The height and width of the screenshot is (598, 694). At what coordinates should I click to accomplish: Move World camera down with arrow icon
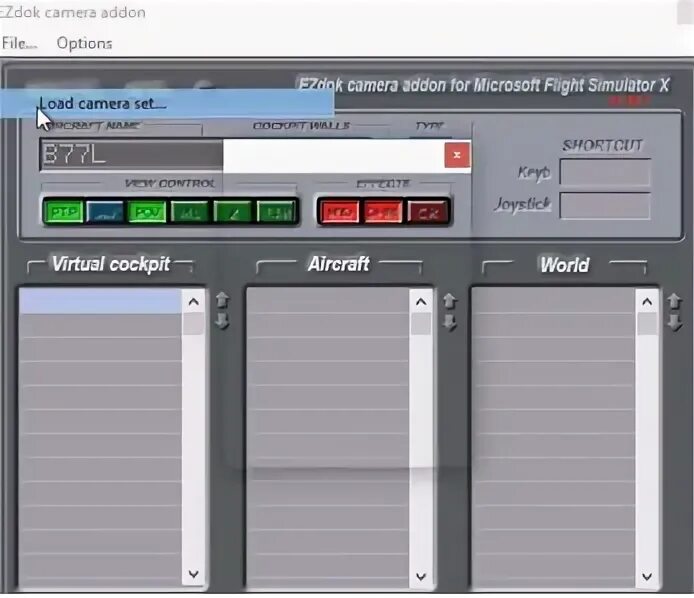tap(675, 322)
